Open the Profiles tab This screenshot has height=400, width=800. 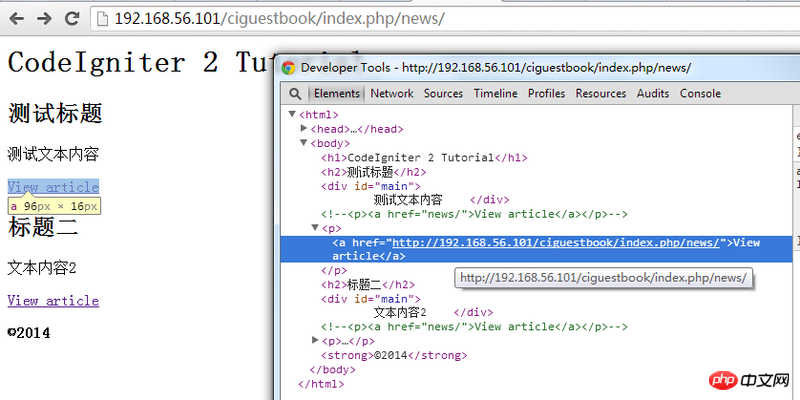[x=546, y=93]
